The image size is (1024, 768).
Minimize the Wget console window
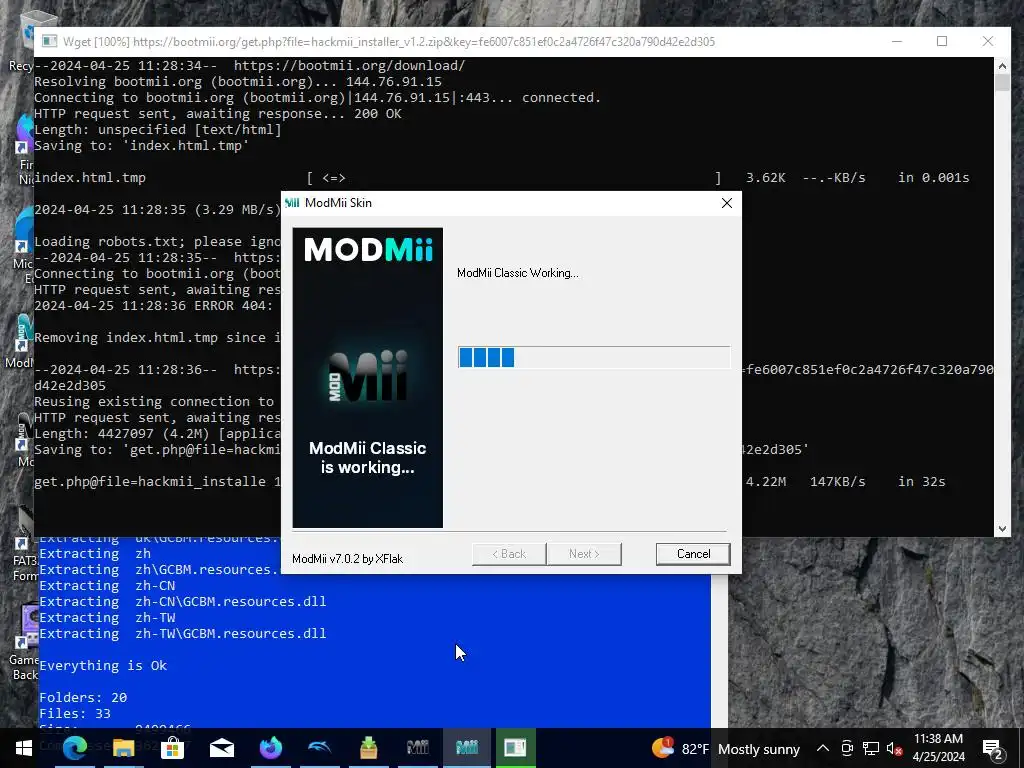[897, 41]
